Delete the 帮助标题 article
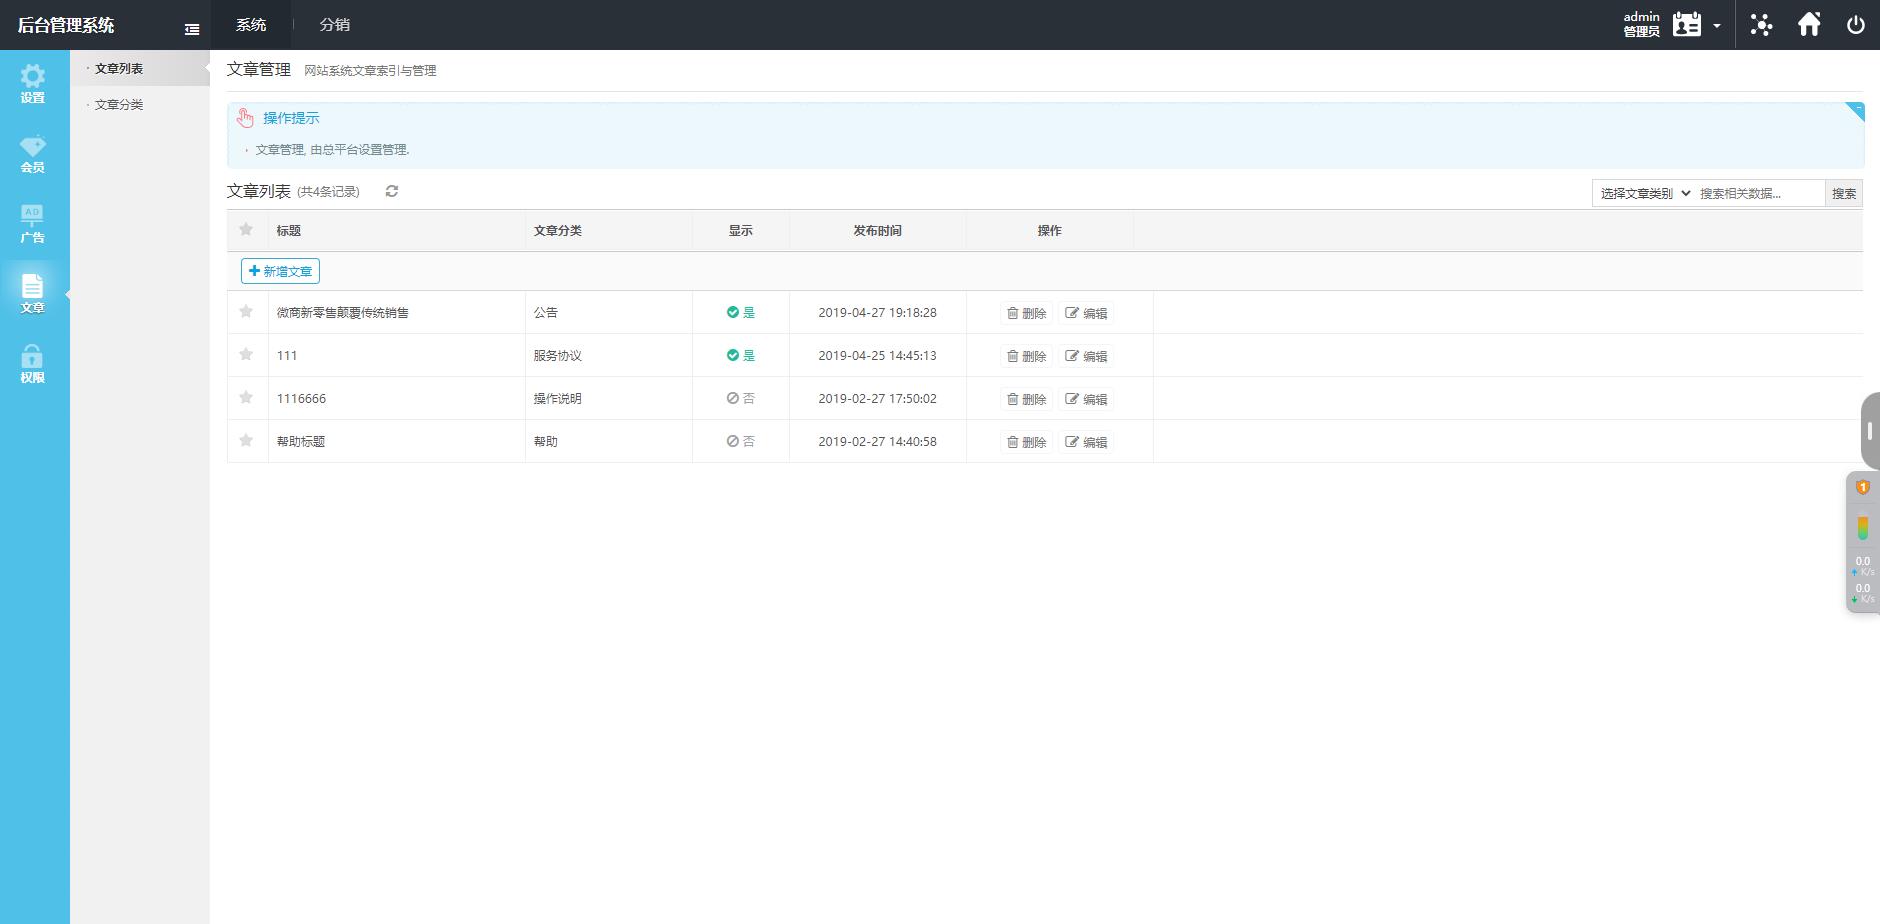This screenshot has height=924, width=1880. 1027,442
